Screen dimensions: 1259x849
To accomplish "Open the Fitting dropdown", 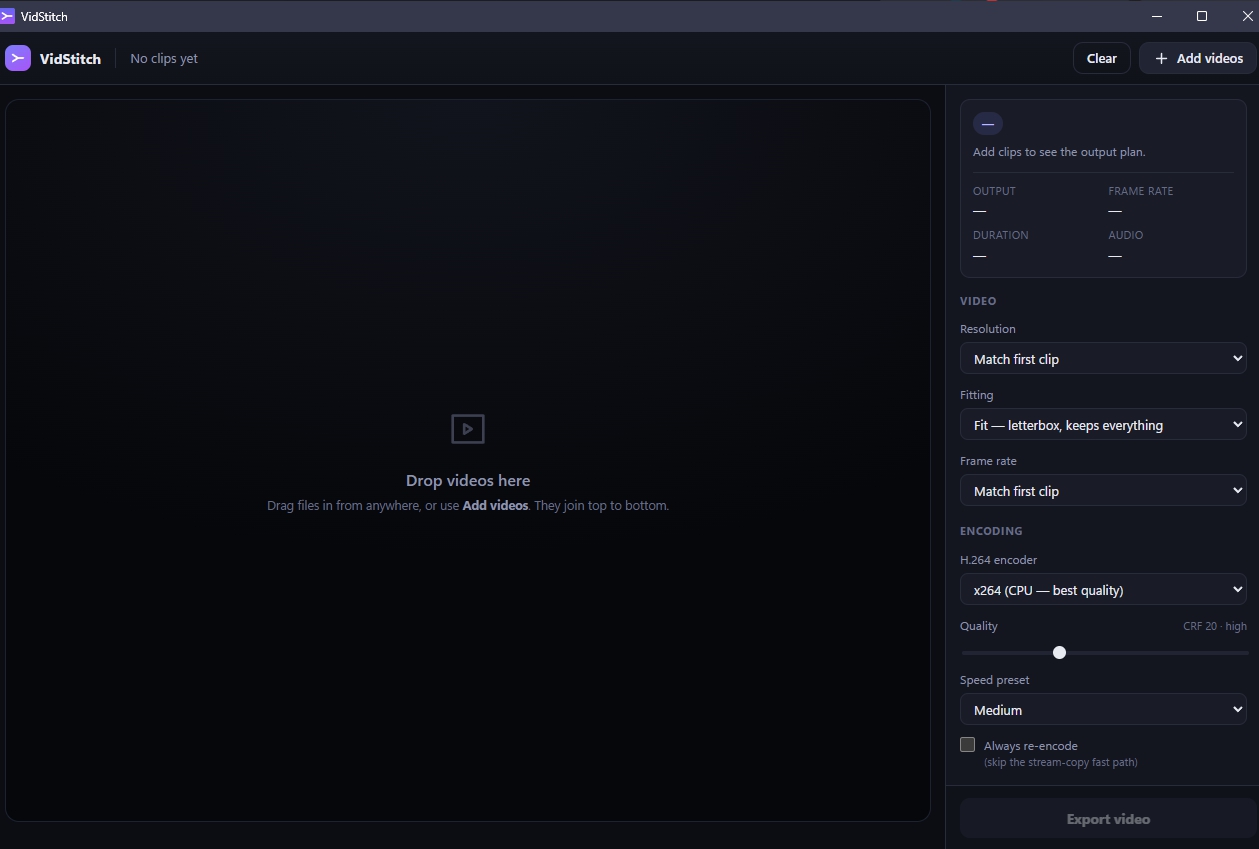I will pyautogui.click(x=1103, y=425).
